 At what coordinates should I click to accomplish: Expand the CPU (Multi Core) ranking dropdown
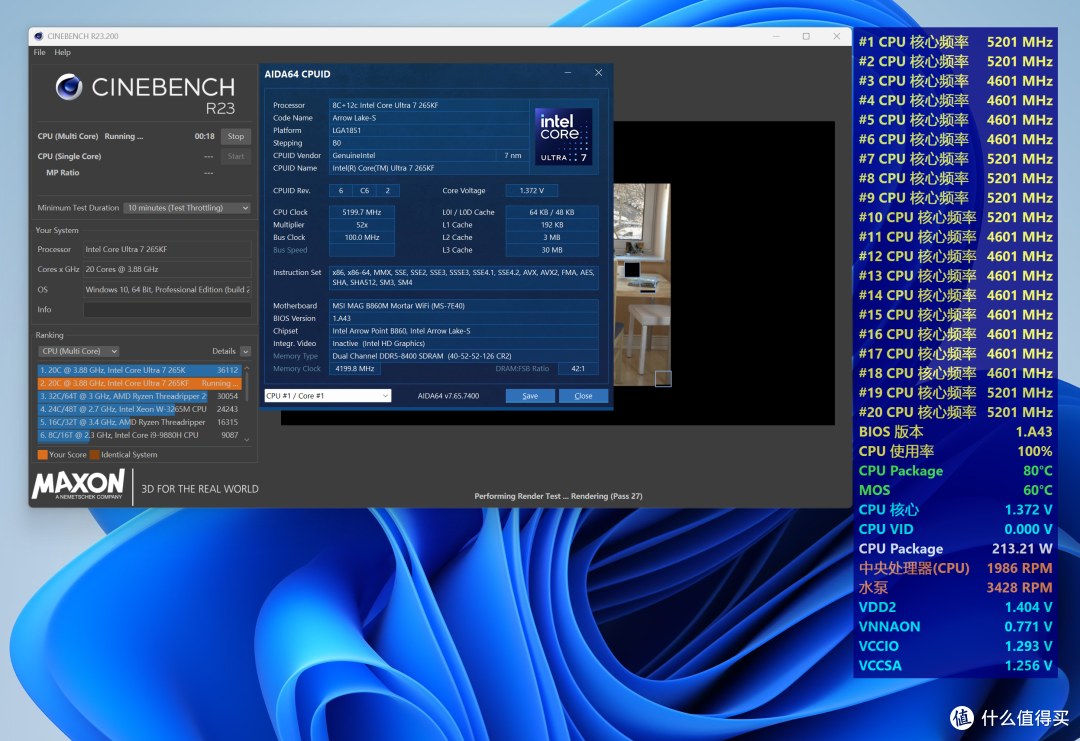coord(79,351)
